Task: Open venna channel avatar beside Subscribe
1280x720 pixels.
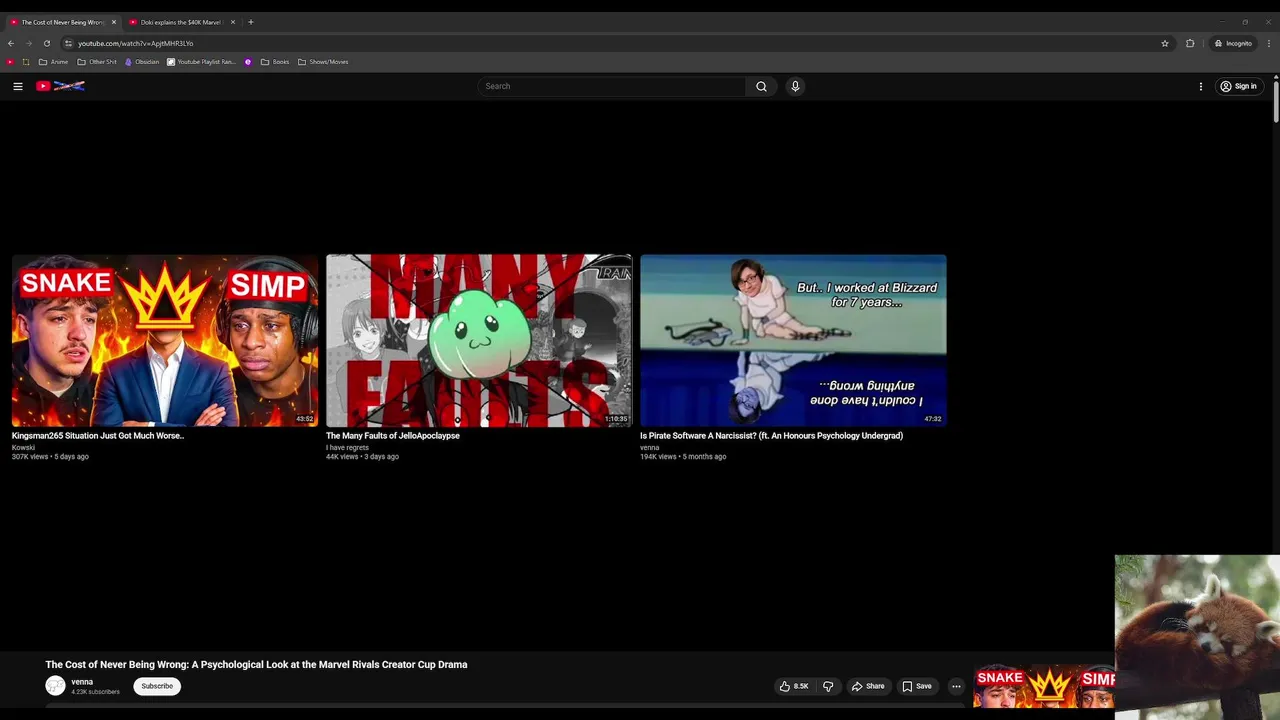Action: pyautogui.click(x=55, y=686)
